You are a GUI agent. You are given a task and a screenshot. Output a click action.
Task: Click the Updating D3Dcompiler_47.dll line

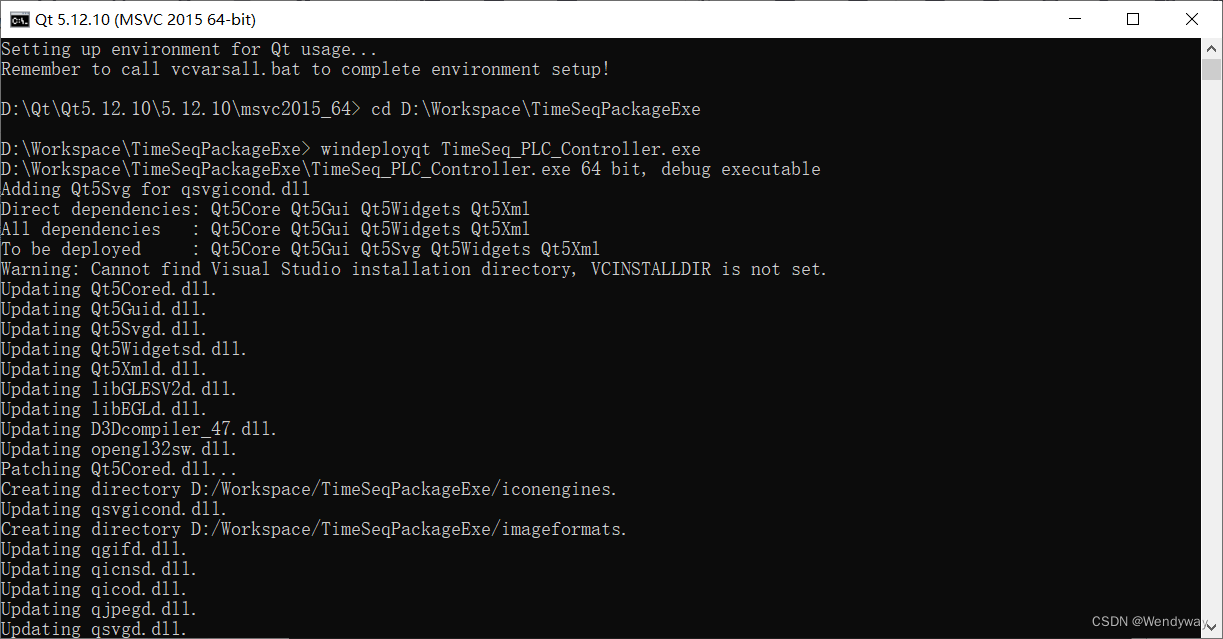(x=137, y=428)
